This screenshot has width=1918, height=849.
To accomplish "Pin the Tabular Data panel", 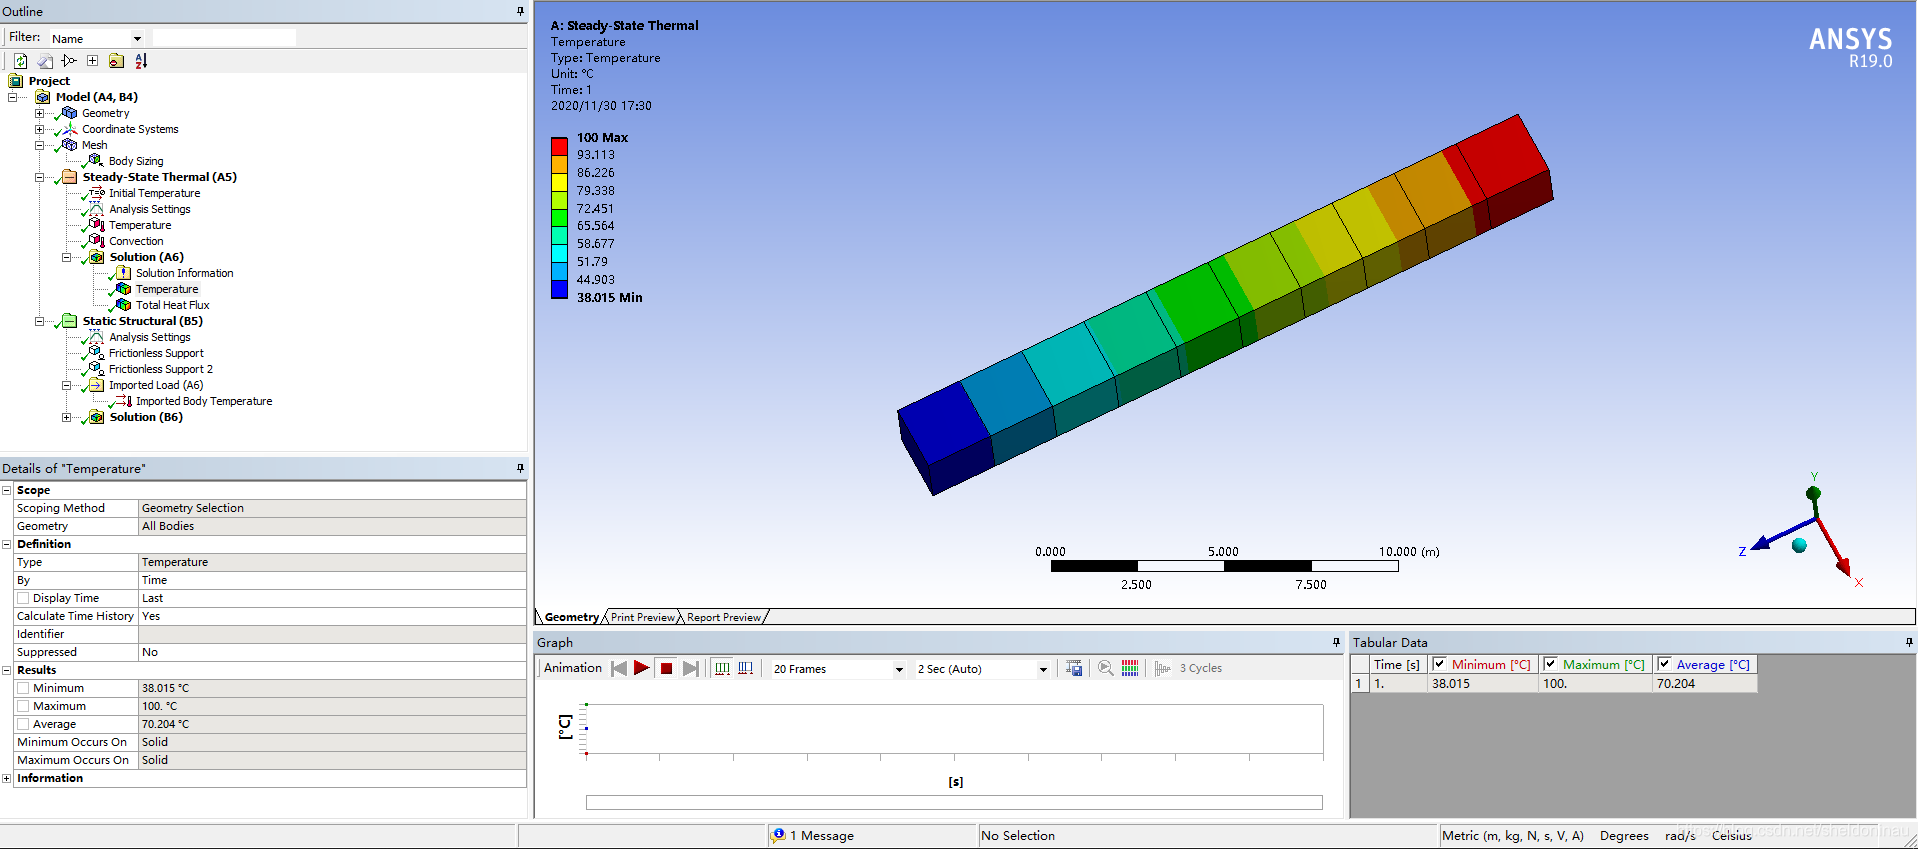I will click(x=1909, y=642).
